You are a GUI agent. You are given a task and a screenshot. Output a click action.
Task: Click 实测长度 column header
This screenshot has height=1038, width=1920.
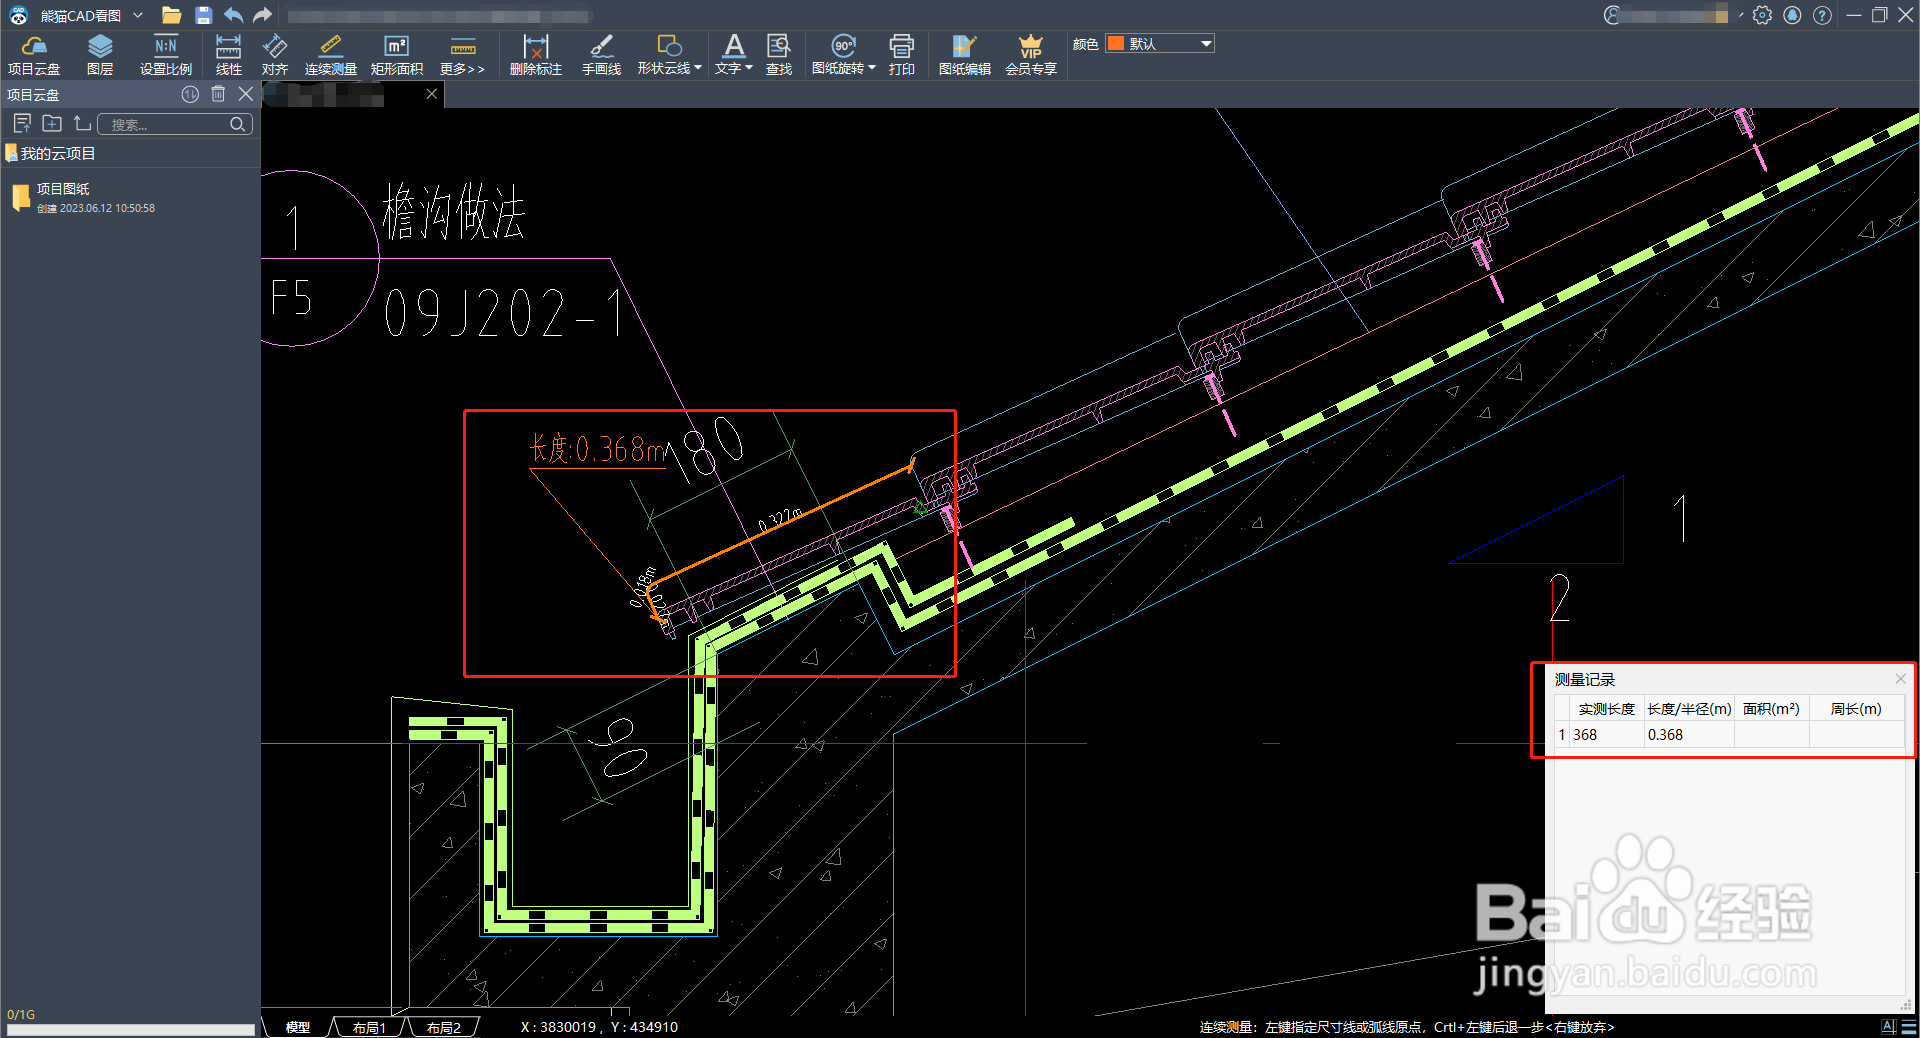point(1606,709)
